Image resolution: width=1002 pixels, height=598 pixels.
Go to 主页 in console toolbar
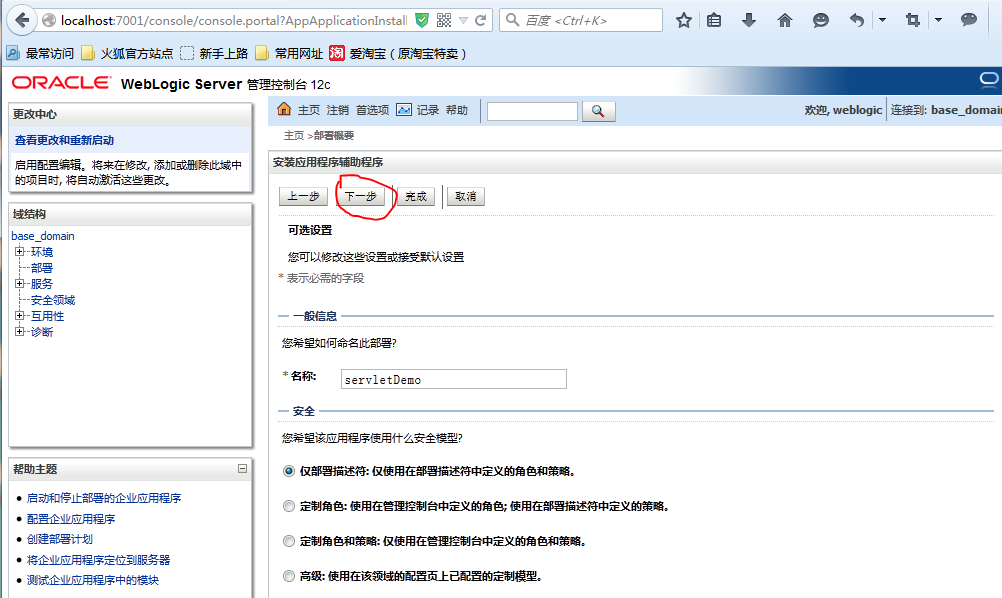(x=309, y=110)
